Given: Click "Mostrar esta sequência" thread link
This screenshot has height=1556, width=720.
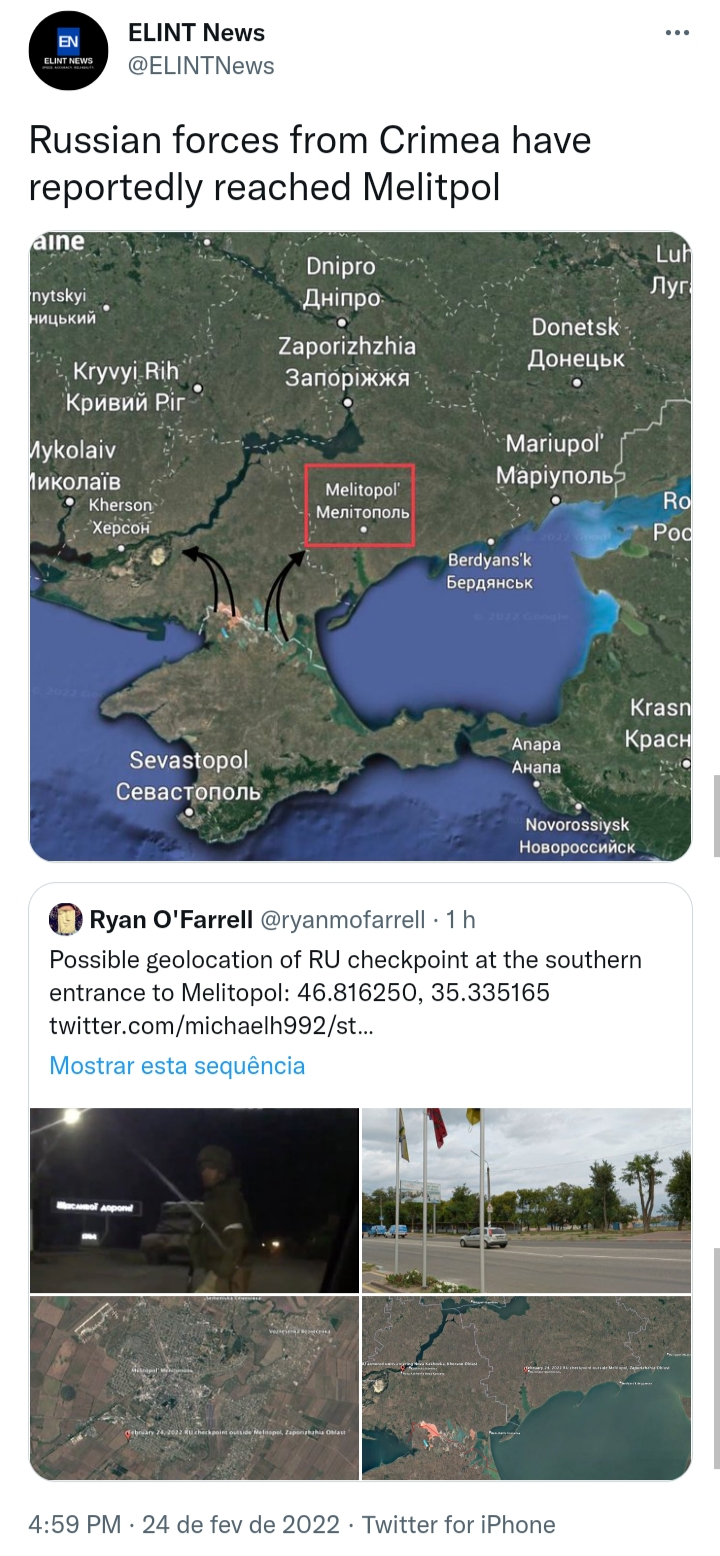Looking at the screenshot, I should 177,1065.
